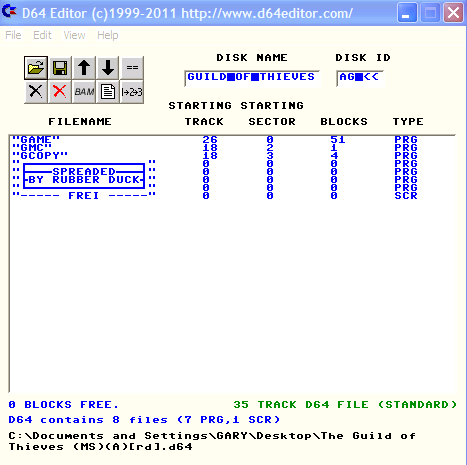Open a D64 file with the folder icon
This screenshot has width=467, height=465.
click(x=36, y=68)
